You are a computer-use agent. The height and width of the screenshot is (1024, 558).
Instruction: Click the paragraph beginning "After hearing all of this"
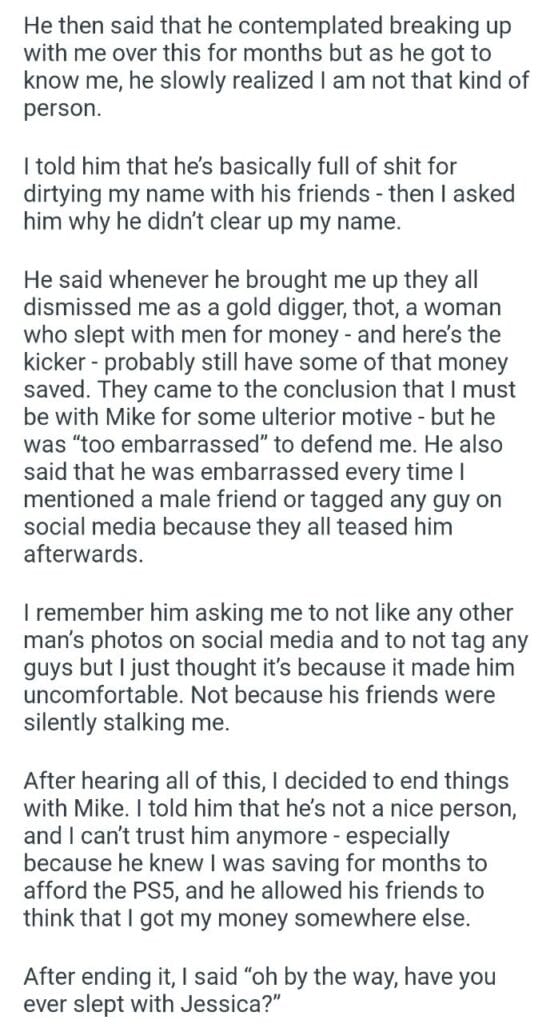(x=271, y=850)
